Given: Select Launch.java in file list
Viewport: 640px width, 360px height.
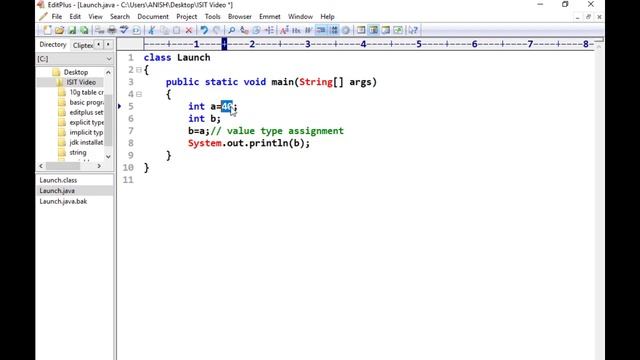Looking at the screenshot, I should click(57, 191).
